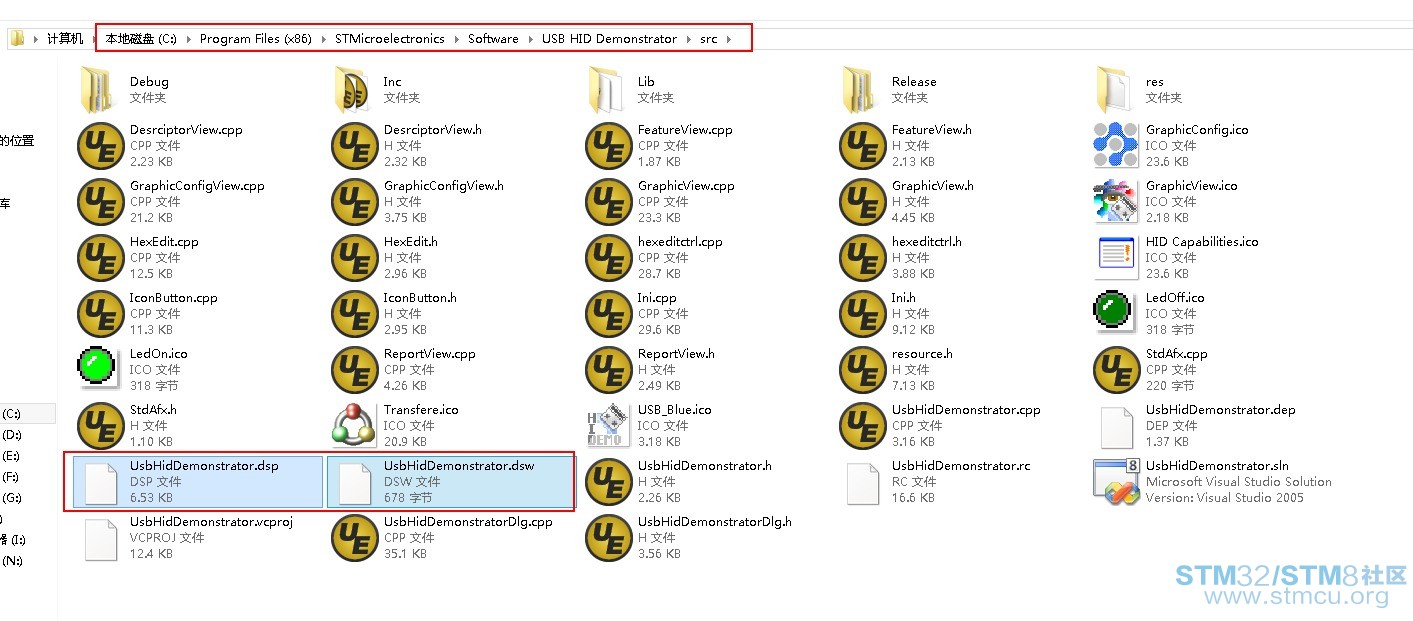Image resolution: width=1413 pixels, height=621 pixels.
Task: Select the FeatureView.cpp file icon
Action: 608,146
